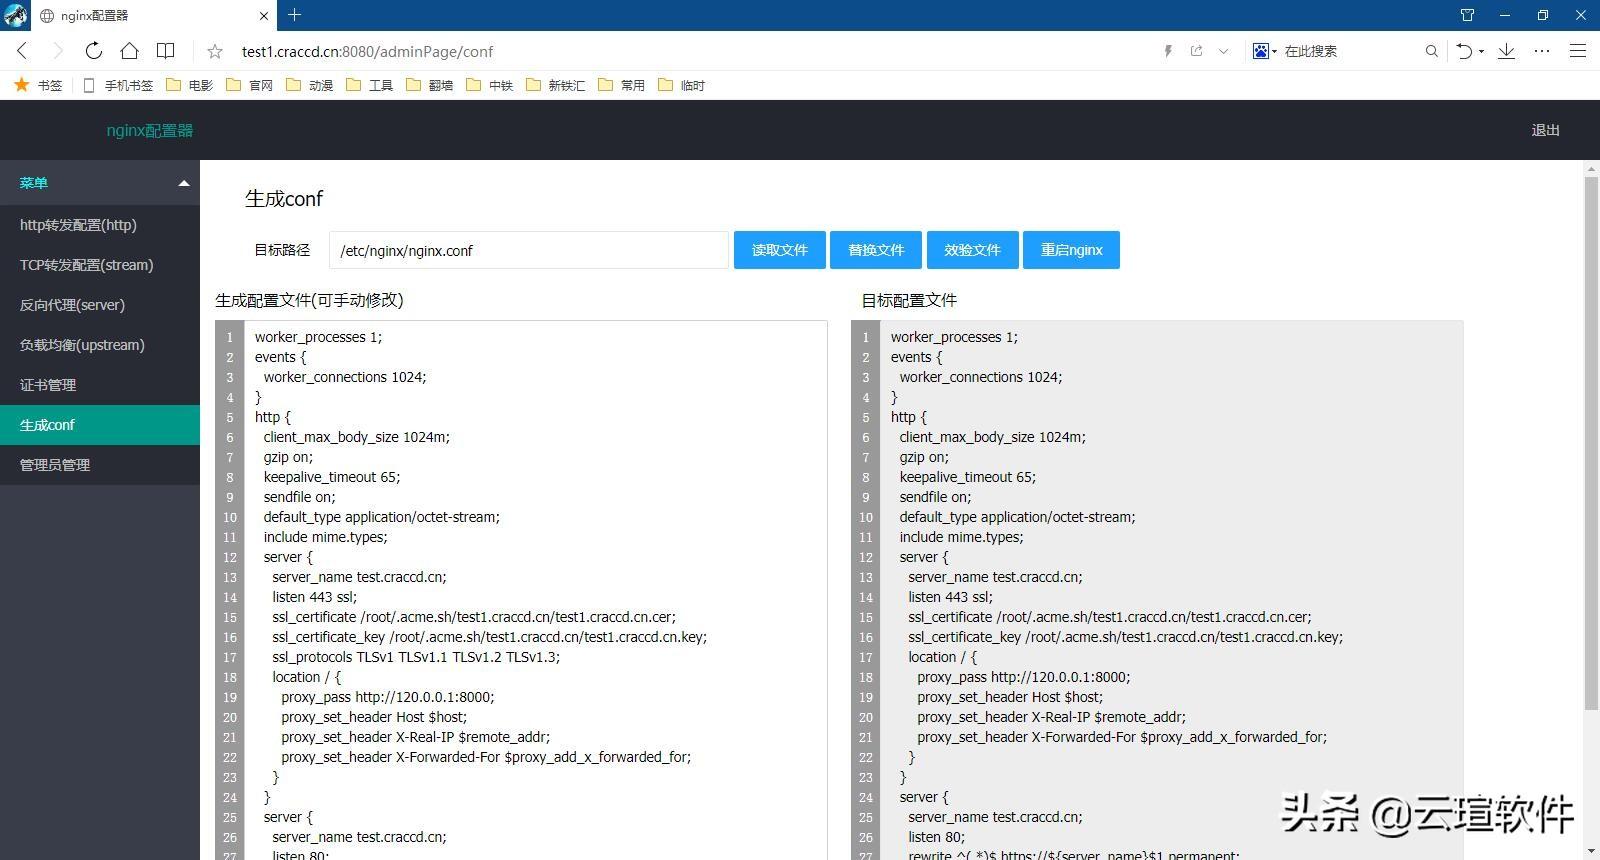Open the 翻墙 bookmark folder
This screenshot has height=860, width=1600.
point(430,85)
